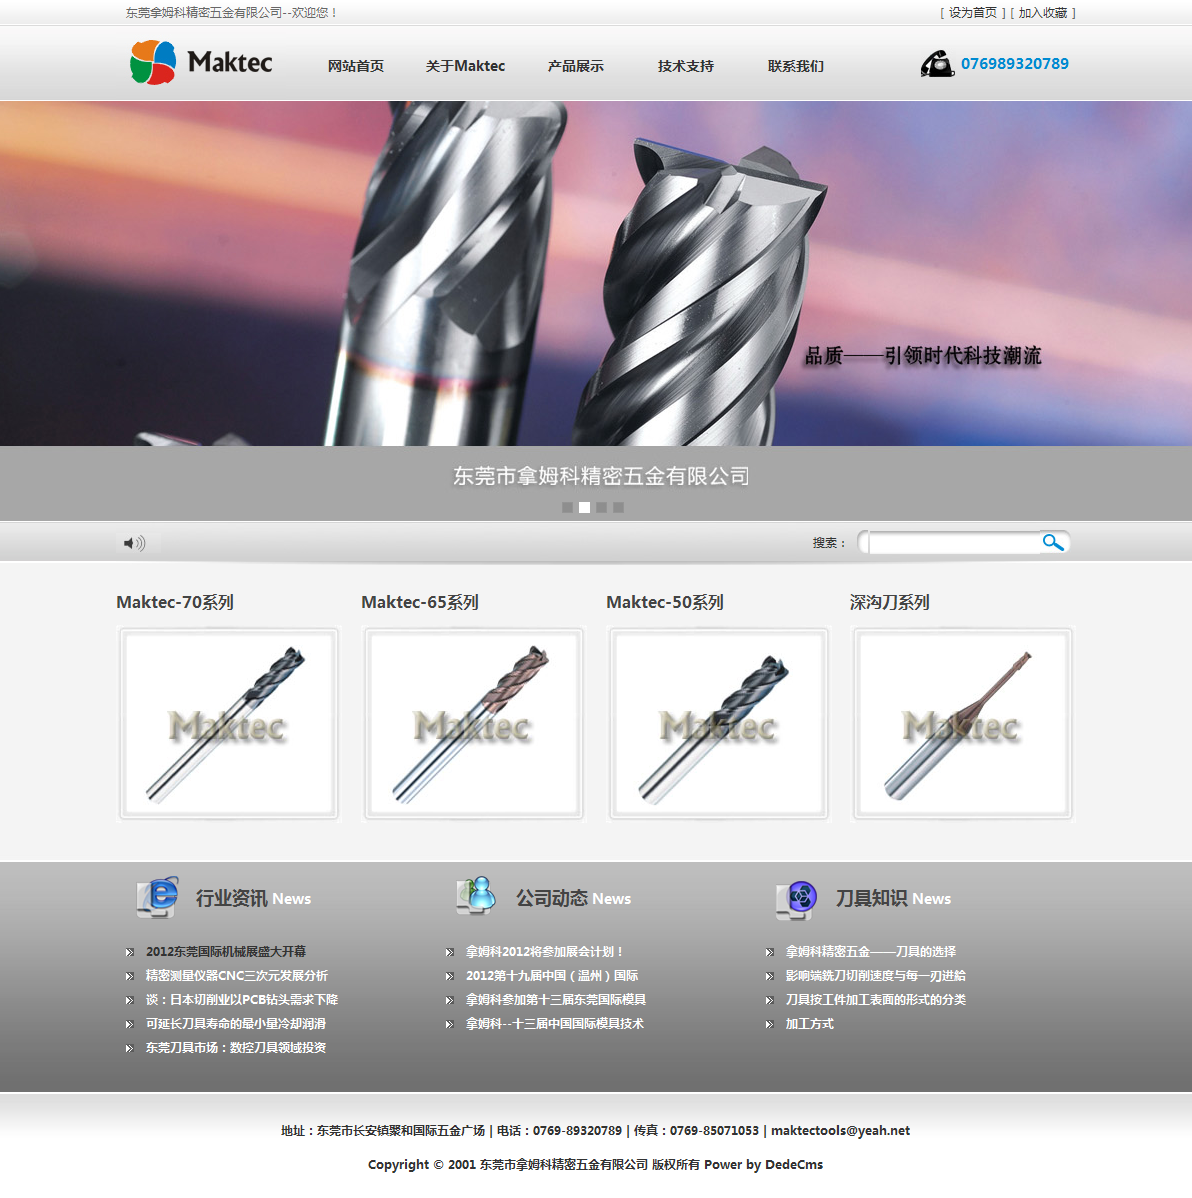
Task: Open the 深沟刀系列 product thumbnail
Action: point(963,724)
